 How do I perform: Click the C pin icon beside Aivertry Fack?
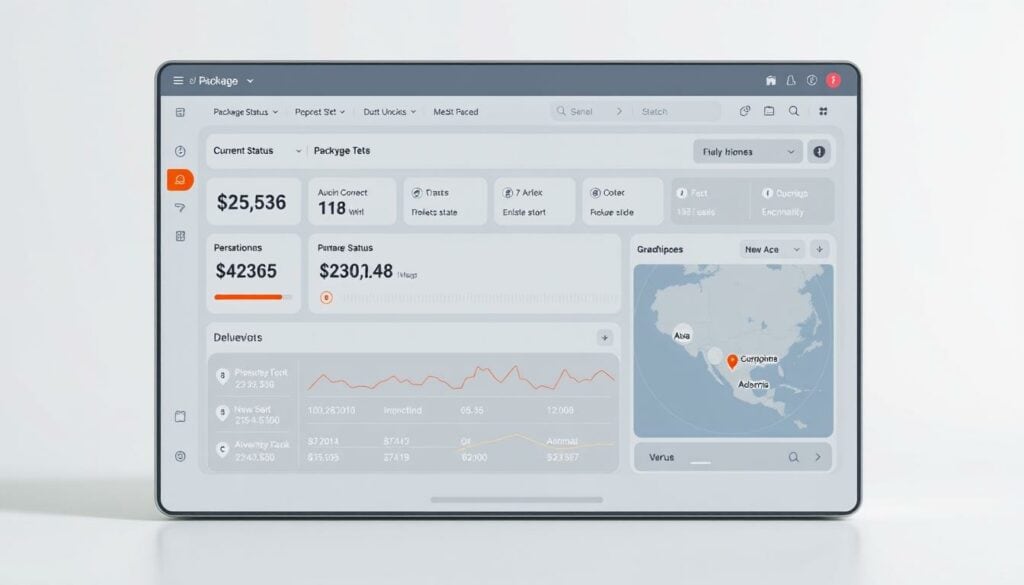pos(222,450)
